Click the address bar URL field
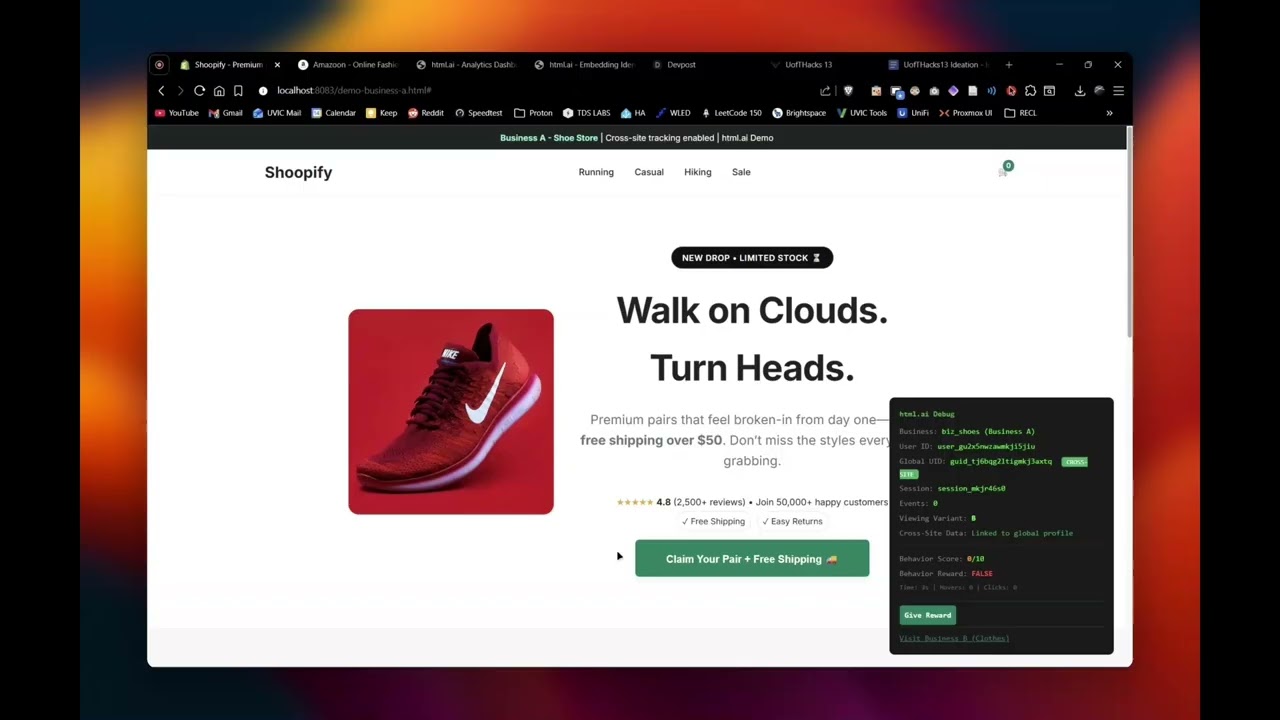 pos(540,91)
